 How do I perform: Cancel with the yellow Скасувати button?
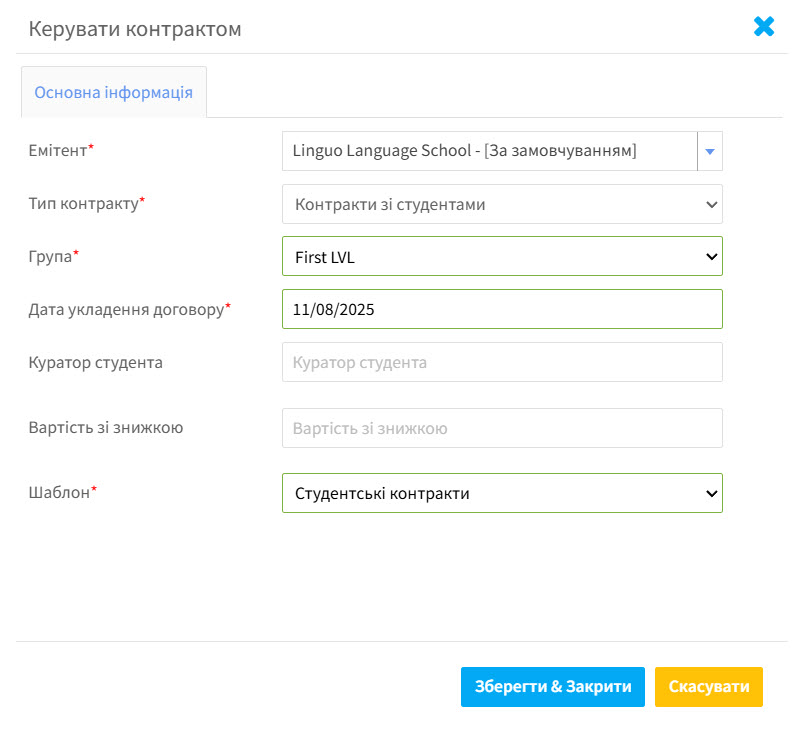(x=709, y=687)
